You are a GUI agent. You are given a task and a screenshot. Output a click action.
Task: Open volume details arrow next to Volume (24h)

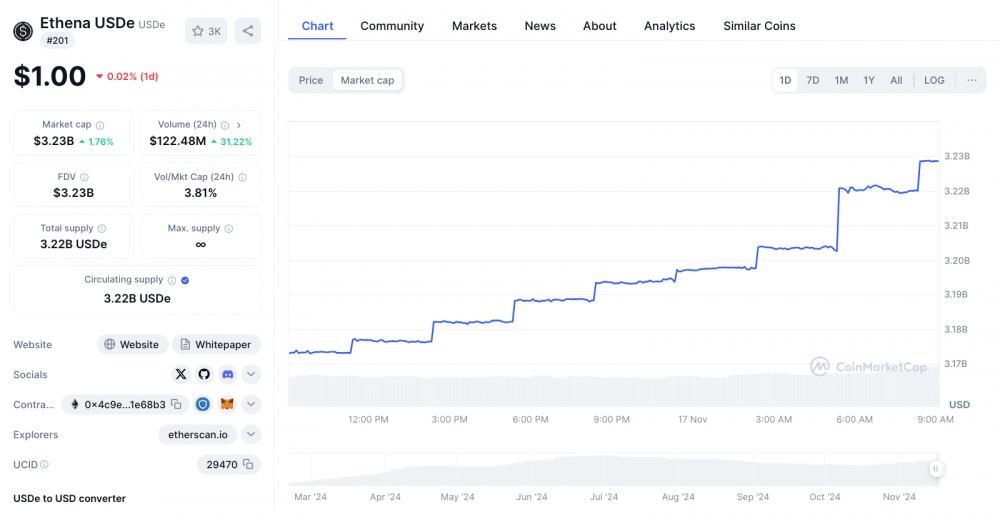[x=239, y=126]
